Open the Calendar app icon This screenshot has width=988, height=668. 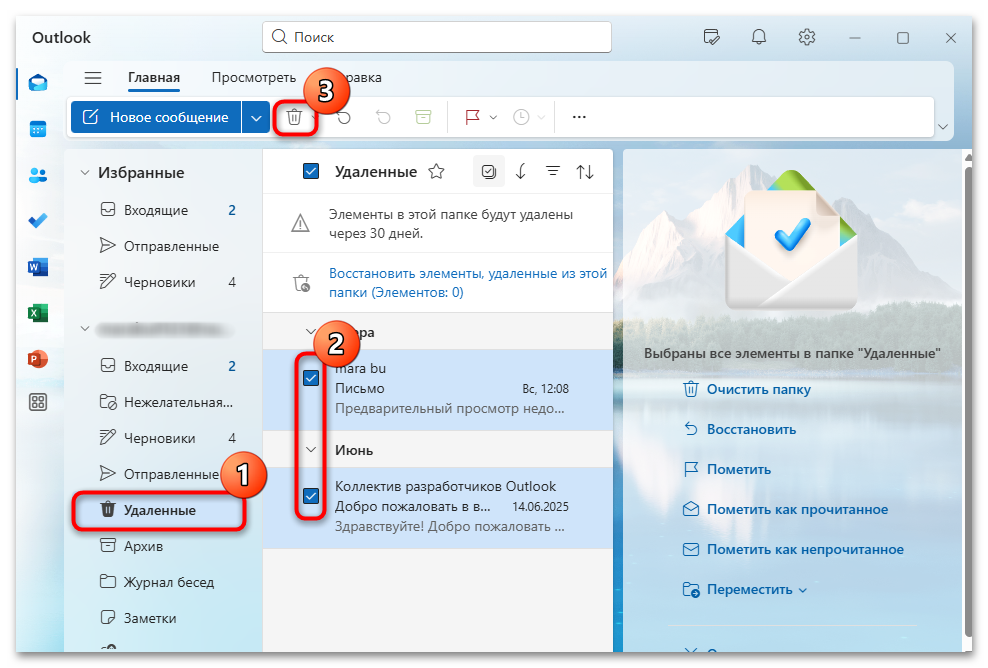[38, 129]
